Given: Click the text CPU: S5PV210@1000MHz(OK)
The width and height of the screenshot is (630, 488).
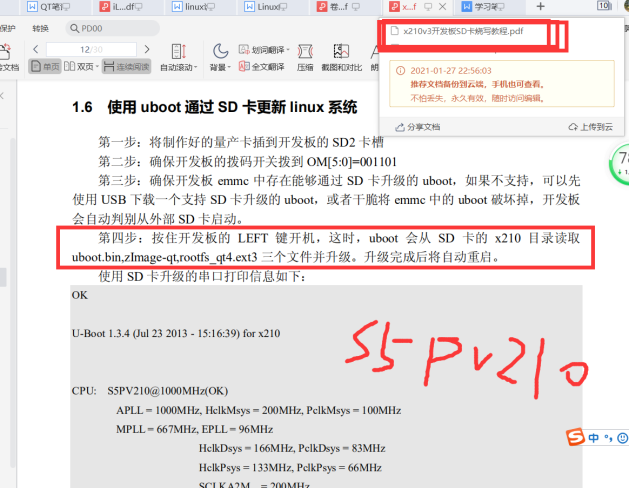Looking at the screenshot, I should 150,391.
